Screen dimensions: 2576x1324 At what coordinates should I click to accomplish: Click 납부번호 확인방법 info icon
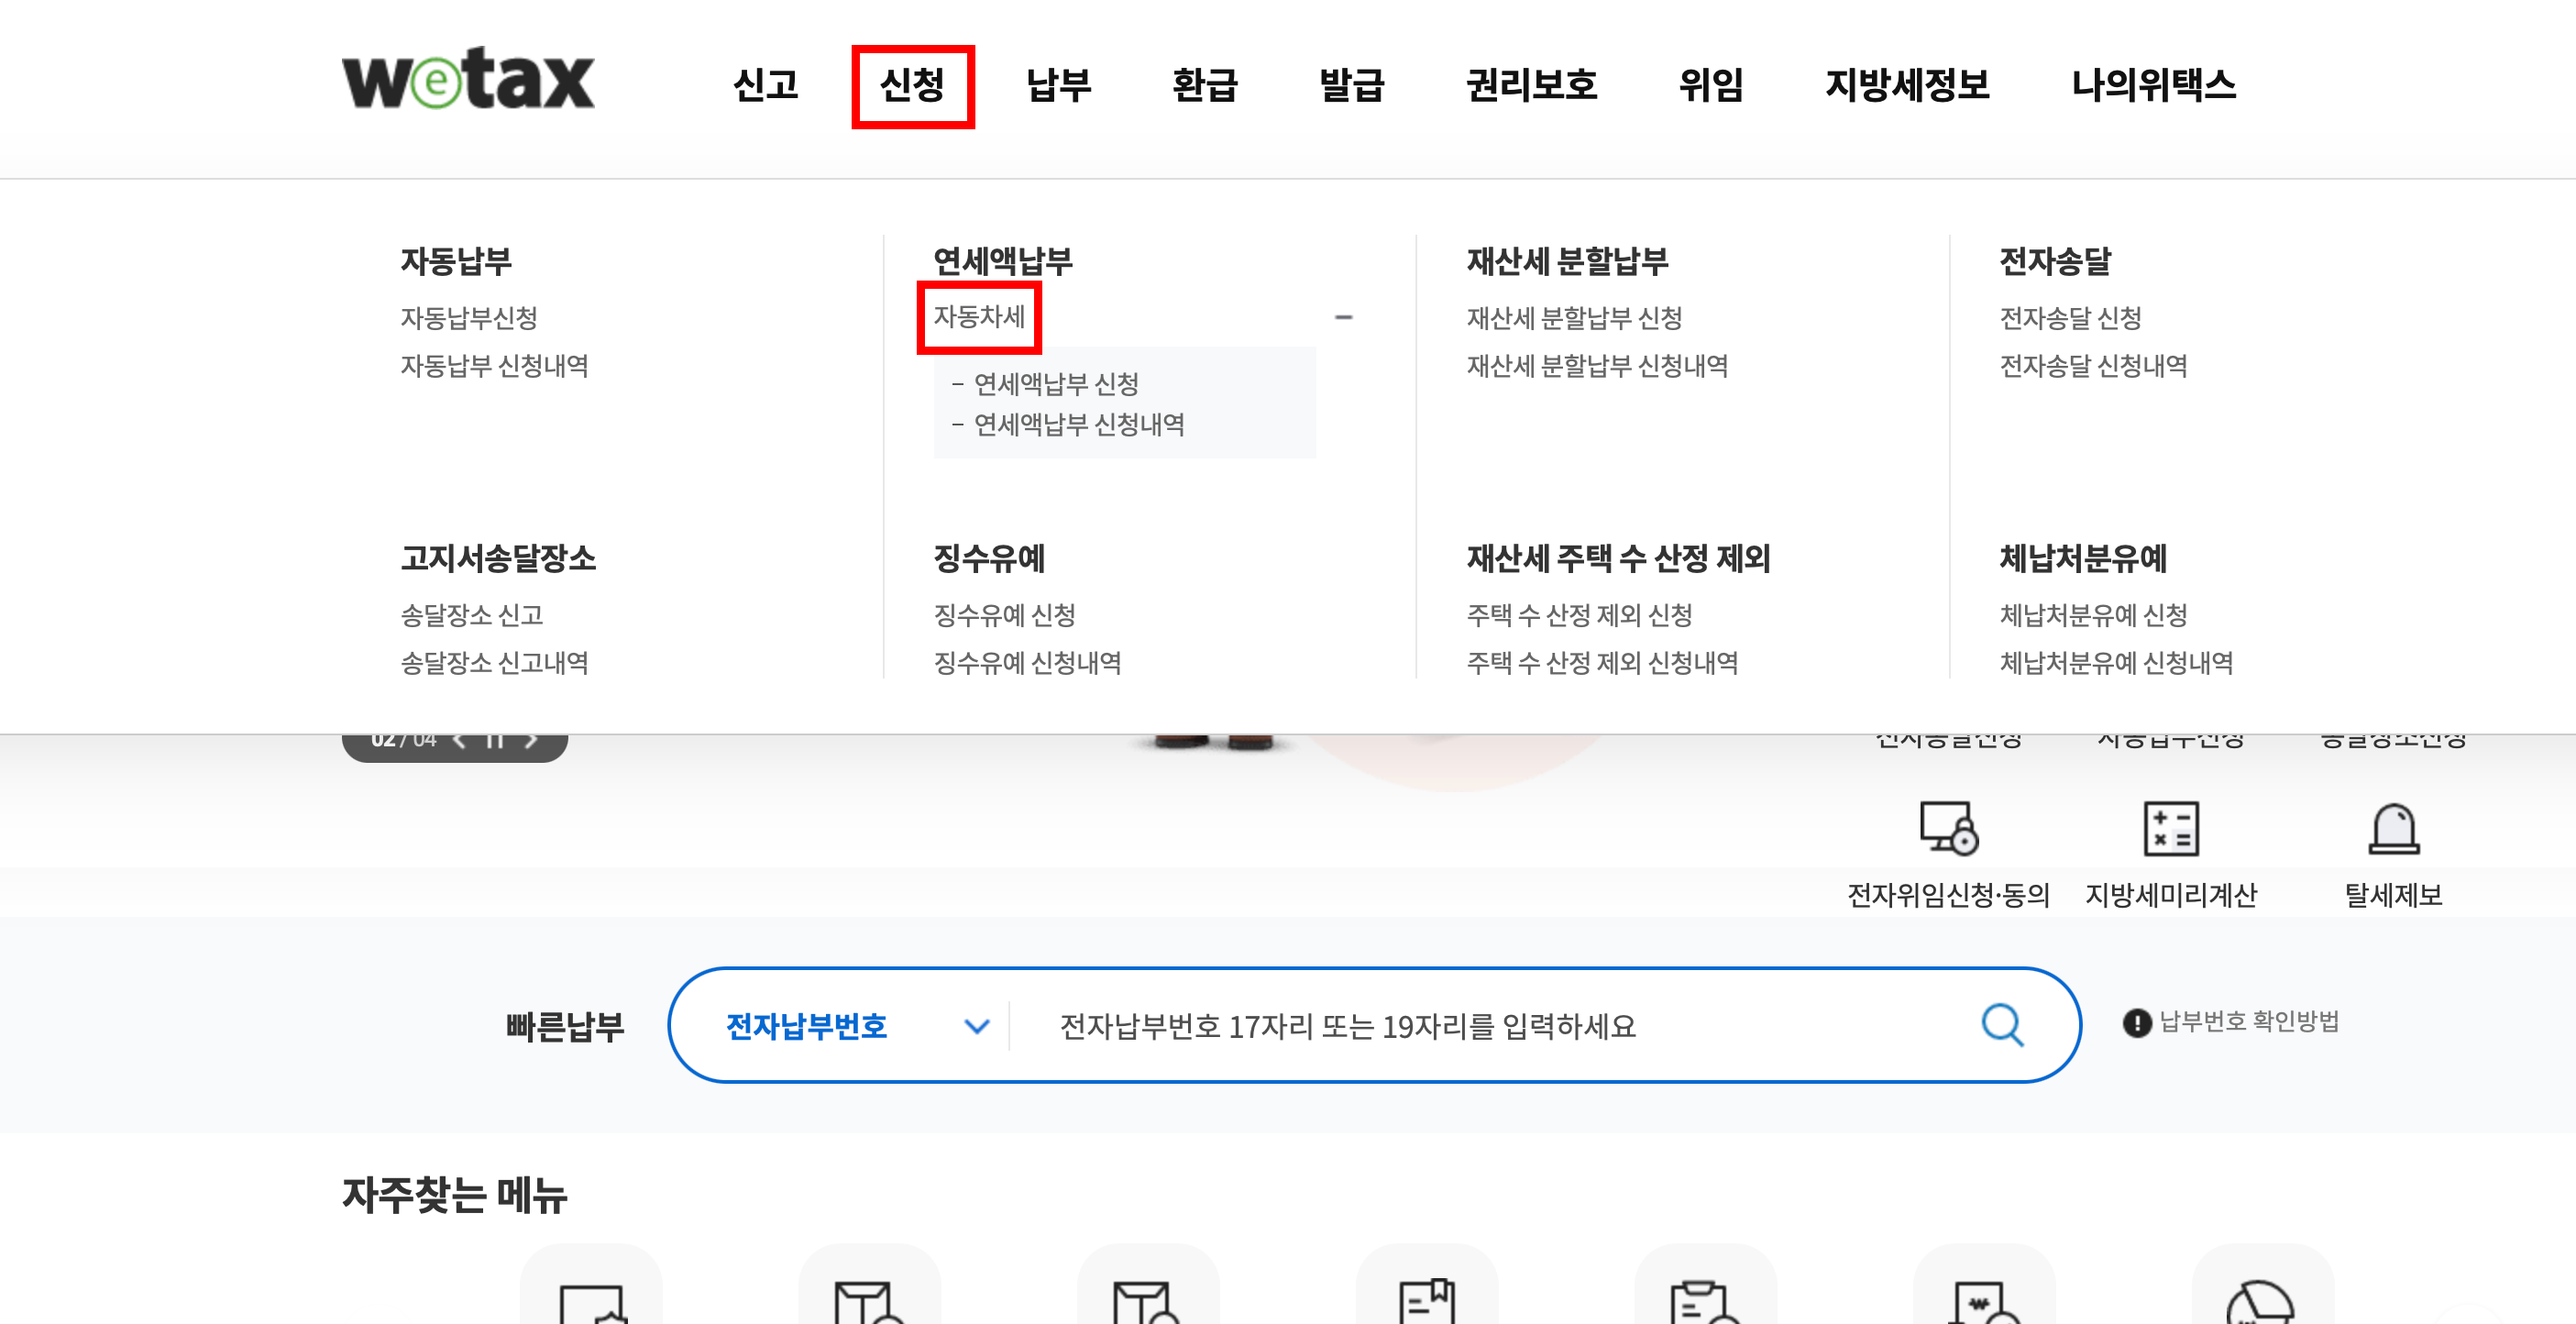click(2136, 1023)
